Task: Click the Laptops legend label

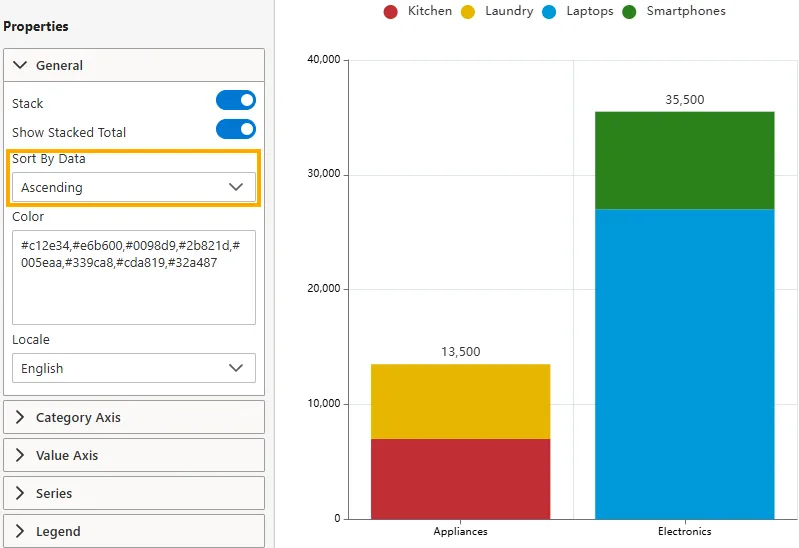Action: click(x=590, y=12)
